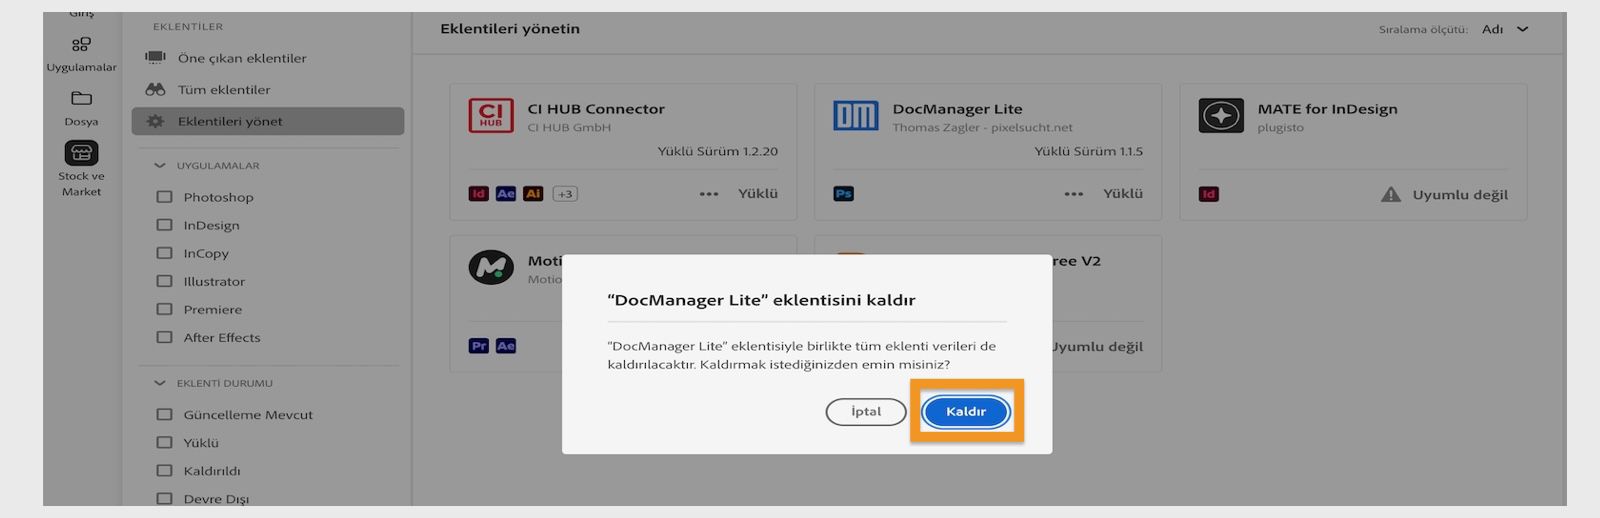Click Illustrator badge on CI HUB Connector card
Viewport: 1600px width, 518px height.
(533, 194)
